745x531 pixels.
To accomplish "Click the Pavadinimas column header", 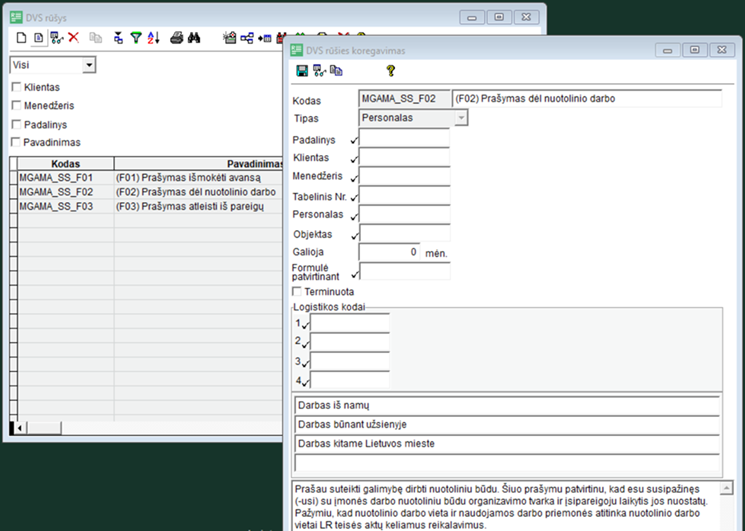I will [200, 163].
